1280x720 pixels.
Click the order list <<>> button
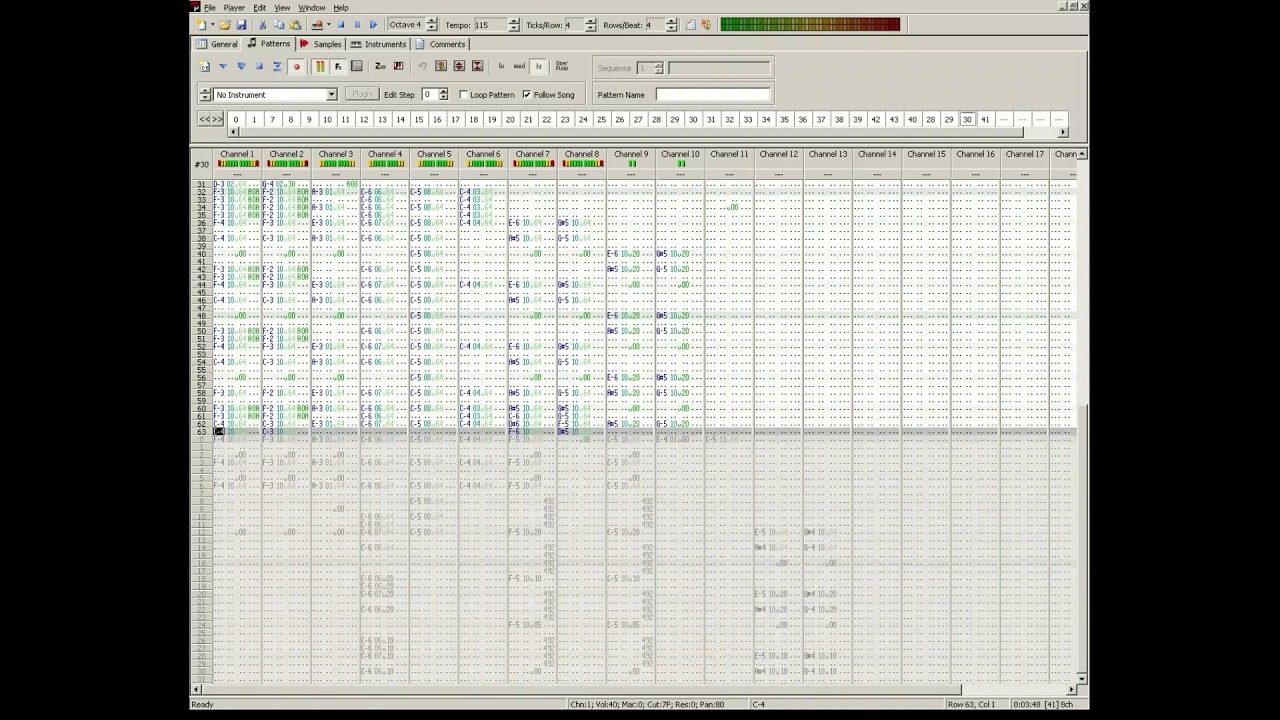click(210, 120)
